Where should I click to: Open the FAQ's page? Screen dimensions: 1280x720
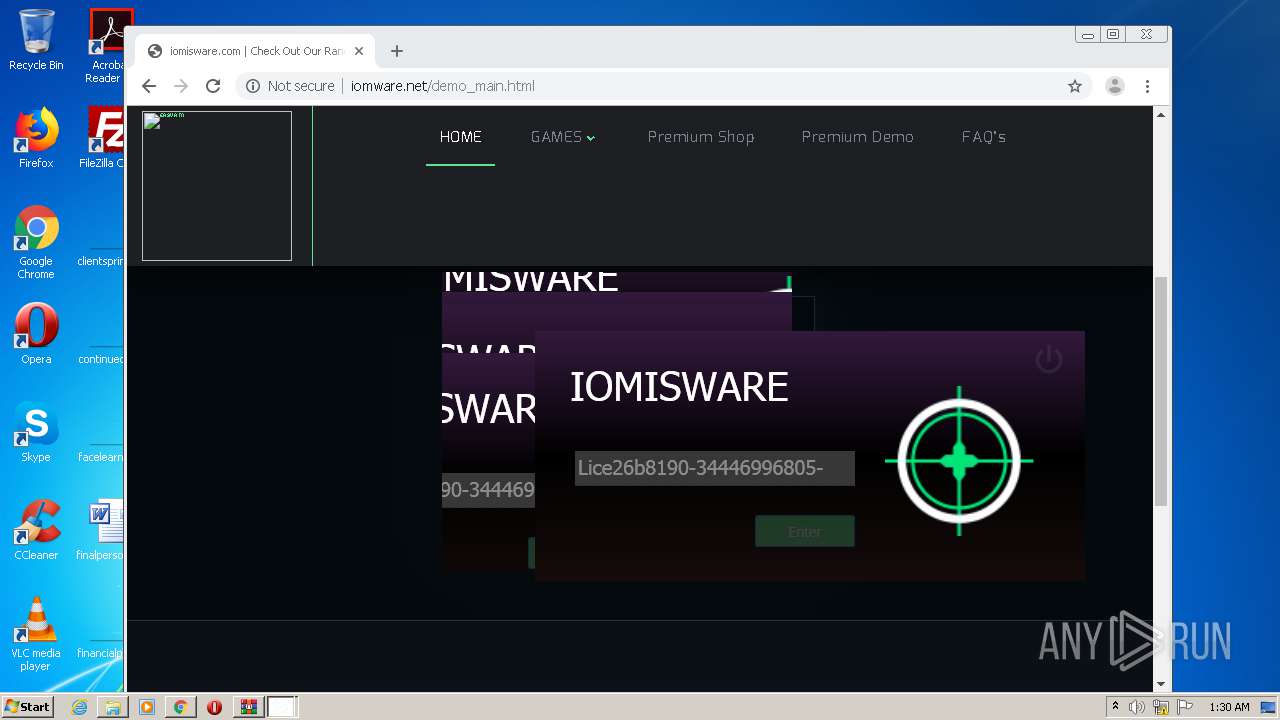coord(984,137)
